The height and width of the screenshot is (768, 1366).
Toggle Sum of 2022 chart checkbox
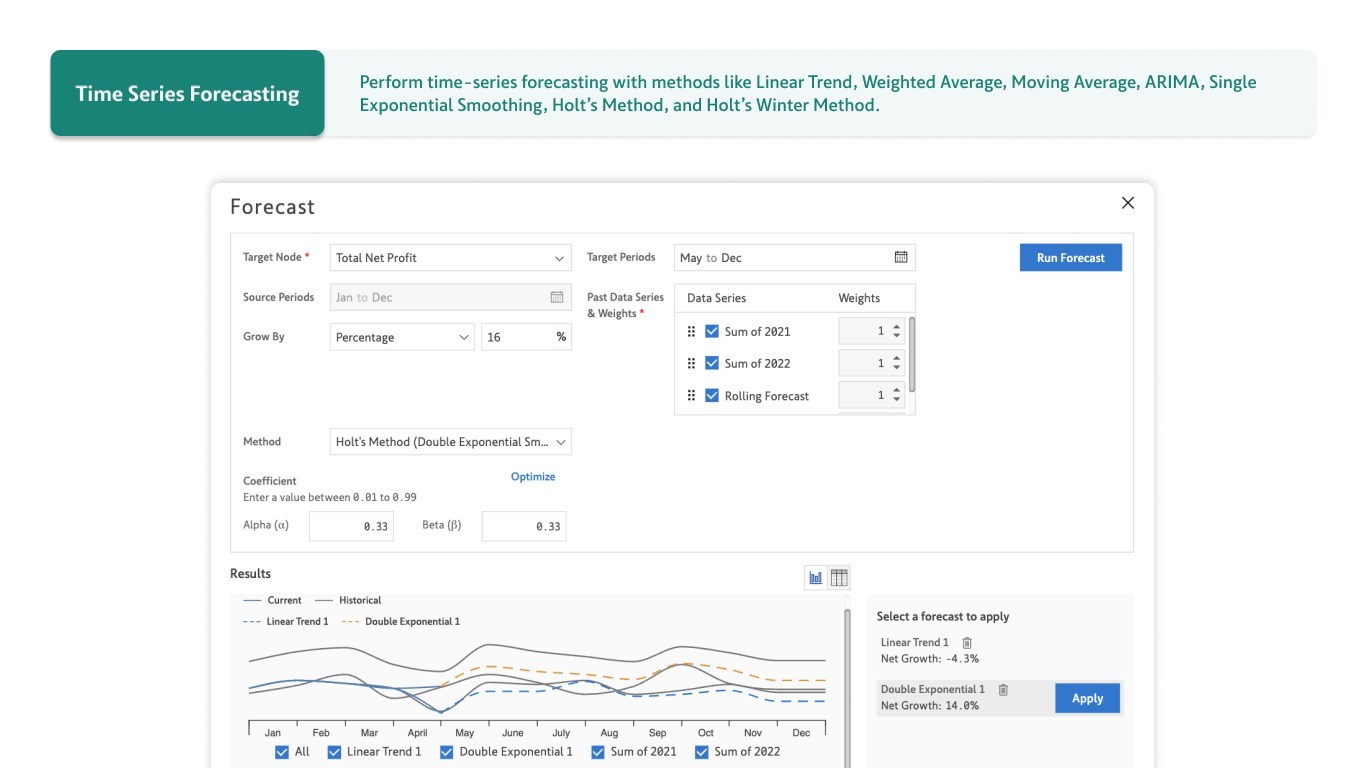702,752
